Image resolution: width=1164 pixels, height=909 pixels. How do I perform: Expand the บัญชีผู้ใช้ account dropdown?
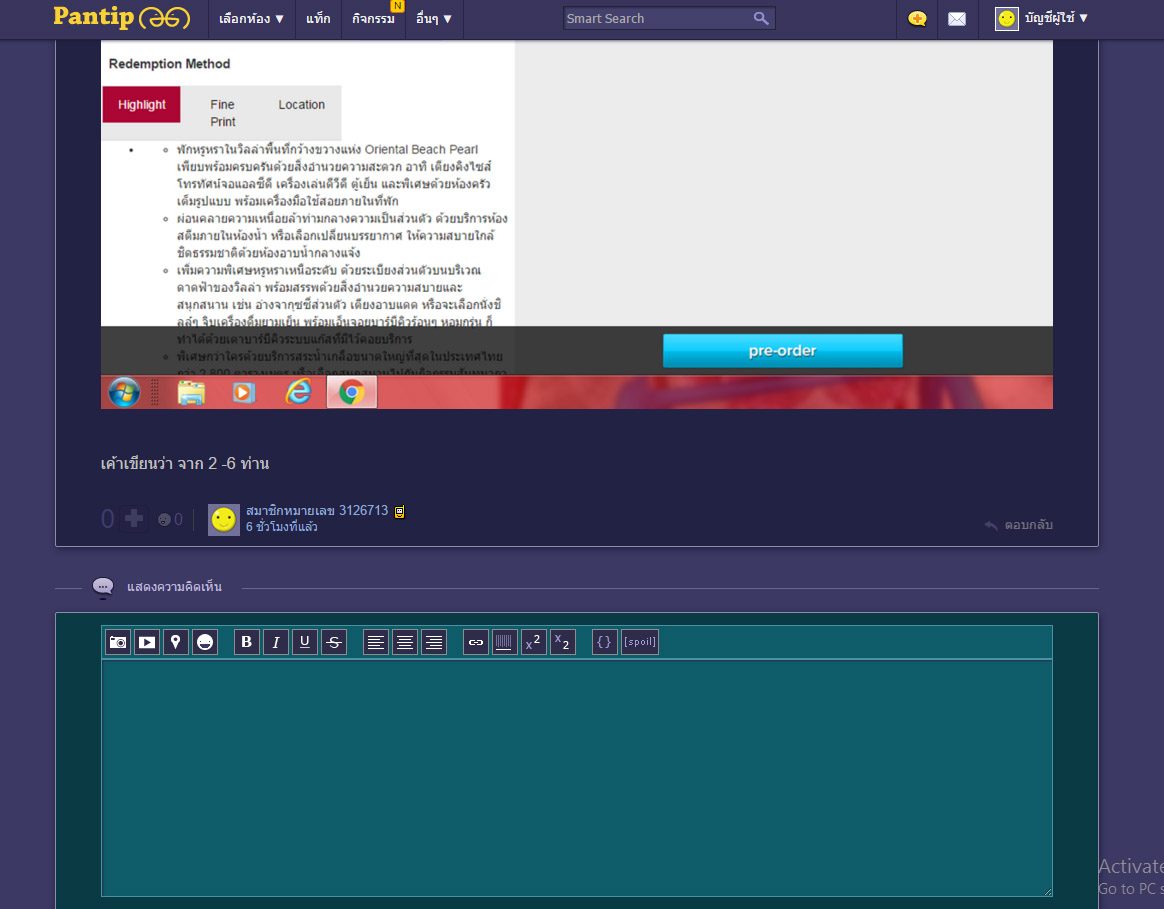[1056, 18]
